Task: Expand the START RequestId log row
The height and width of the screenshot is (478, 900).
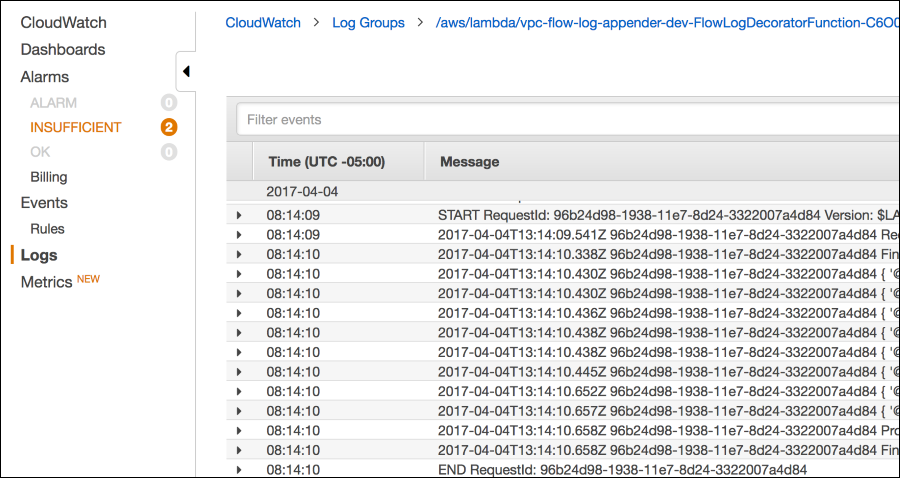Action: point(239,215)
